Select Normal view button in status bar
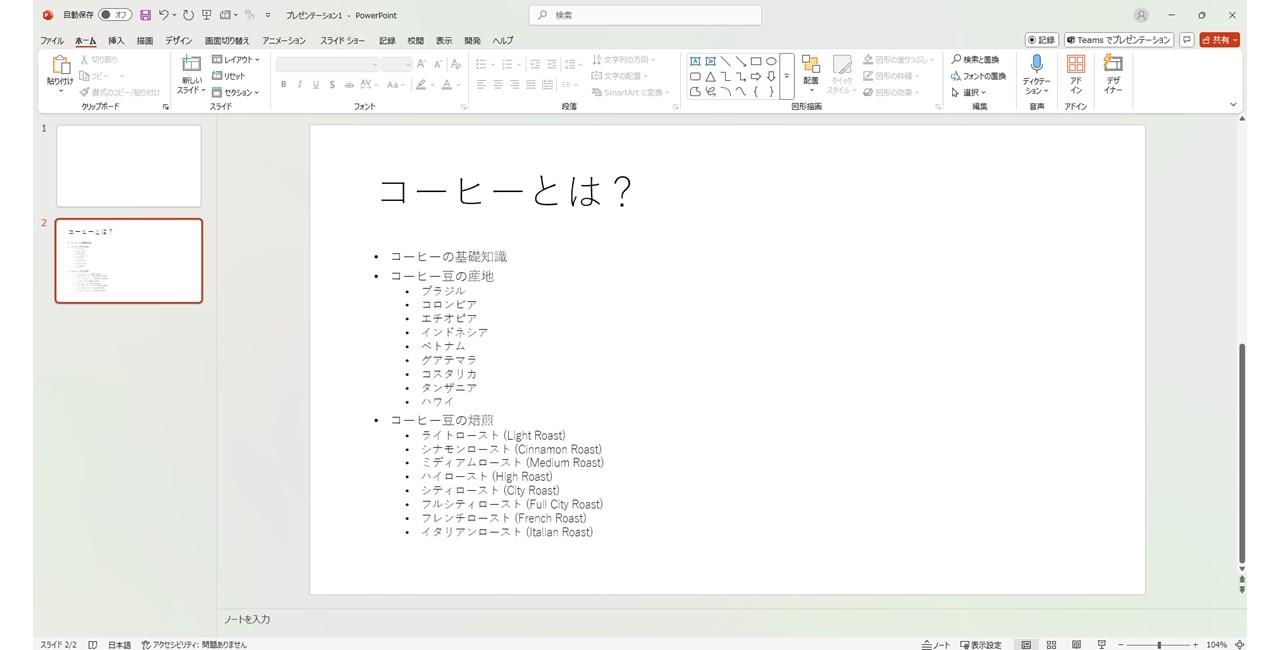The height and width of the screenshot is (650, 1280). pos(1026,645)
